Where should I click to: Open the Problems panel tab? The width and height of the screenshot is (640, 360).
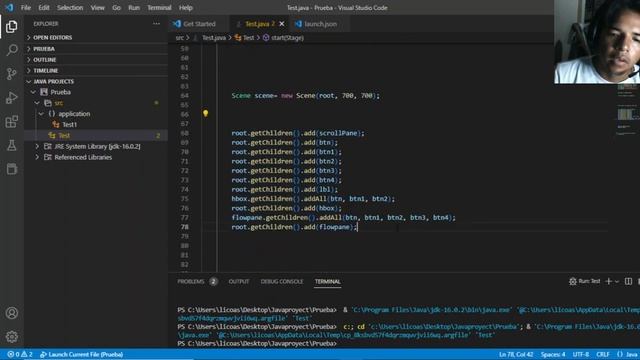(x=191, y=282)
